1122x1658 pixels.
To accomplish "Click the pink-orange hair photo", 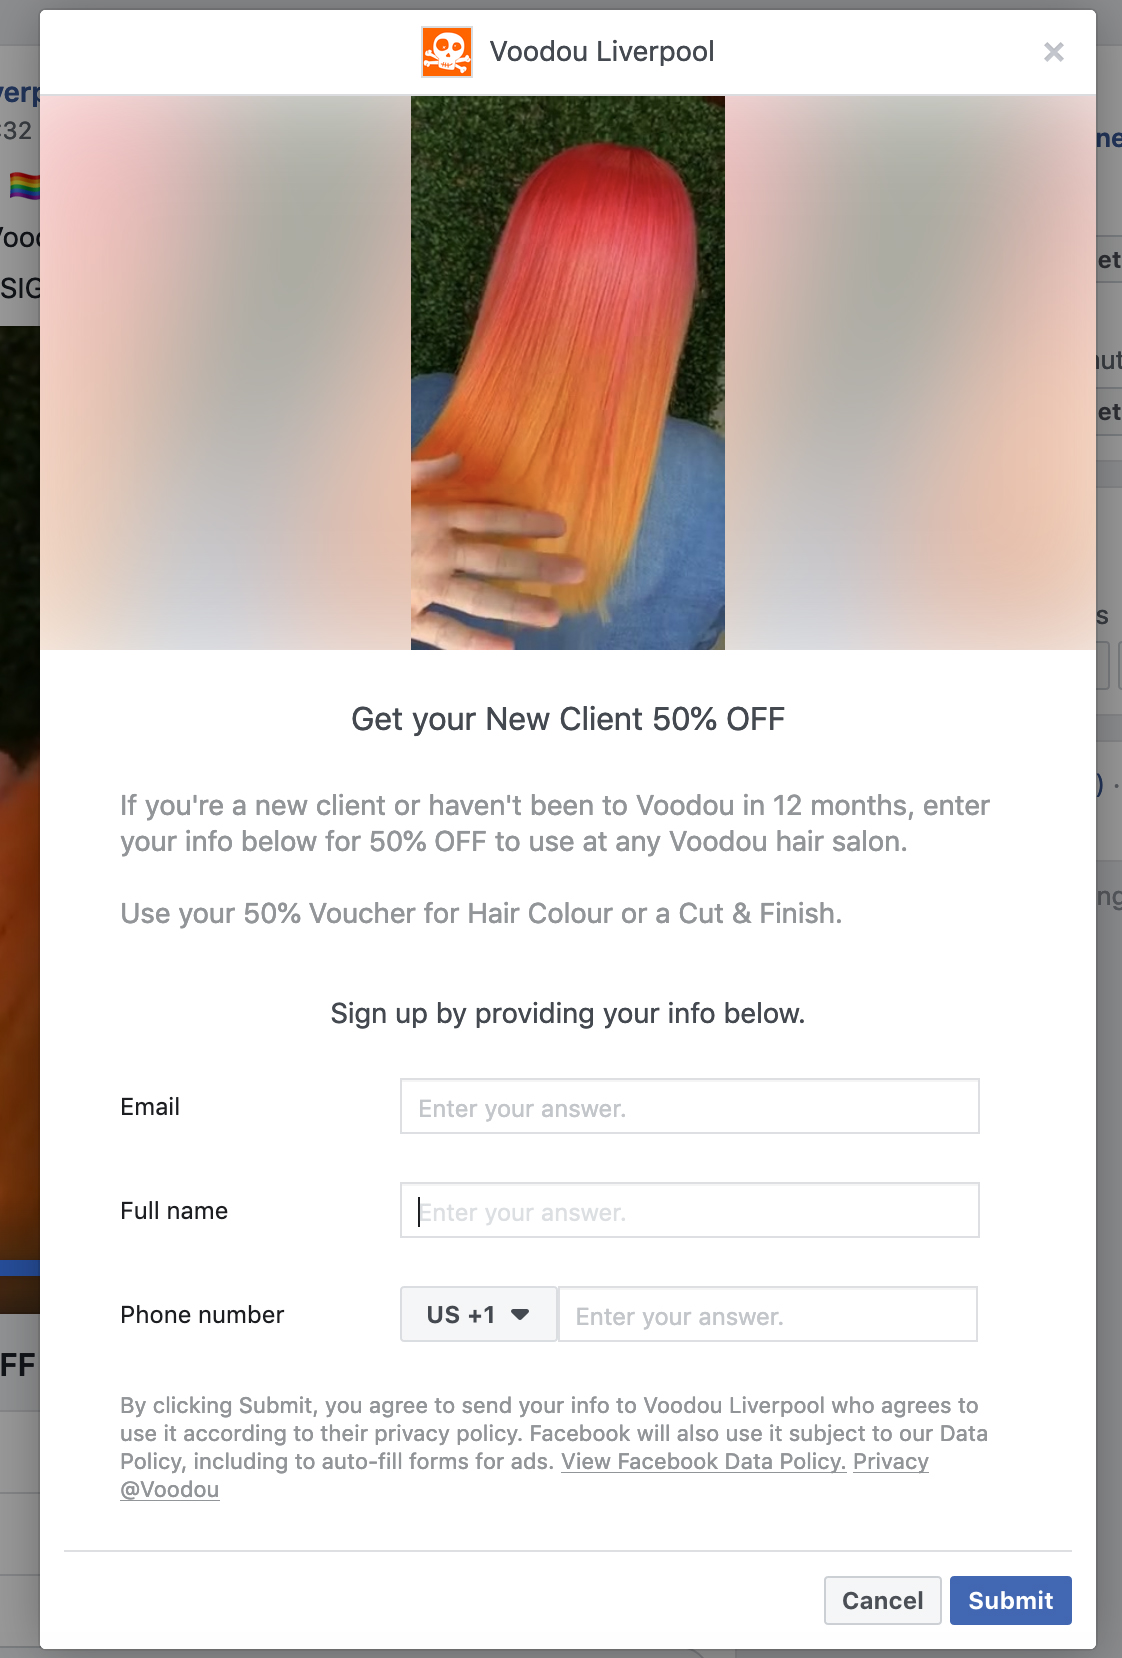I will point(568,373).
